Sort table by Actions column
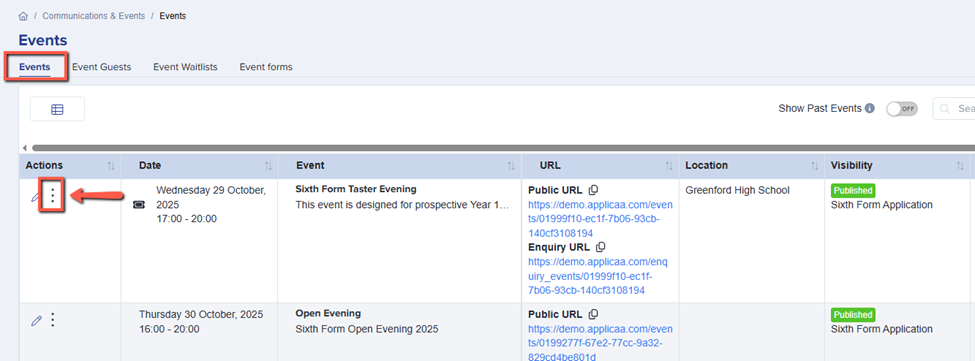Viewport: 975px width, 361px height. (x=111, y=166)
